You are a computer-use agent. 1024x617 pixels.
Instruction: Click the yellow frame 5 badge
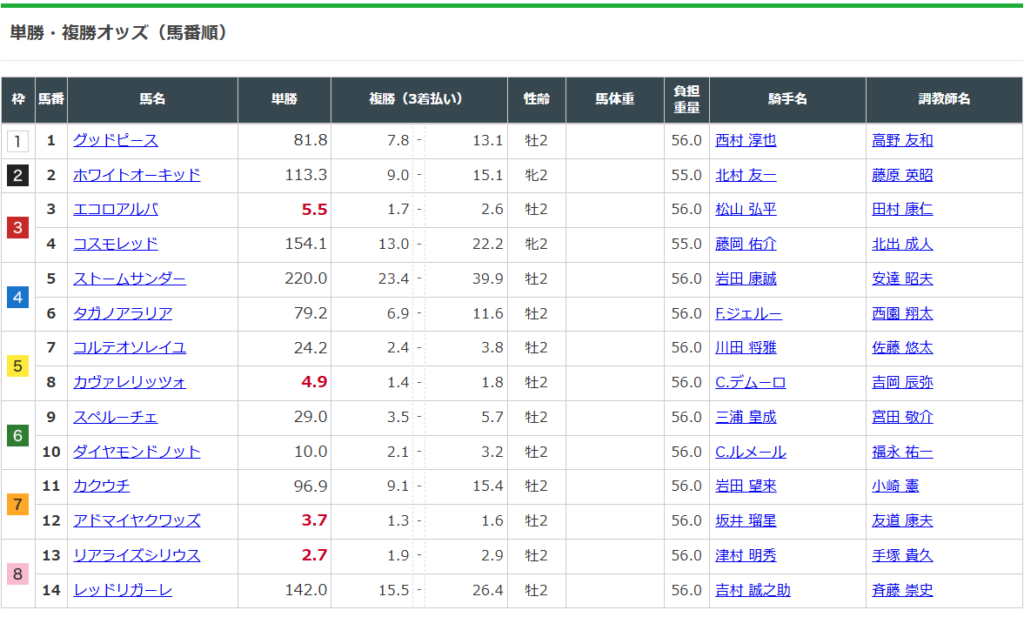[18, 366]
